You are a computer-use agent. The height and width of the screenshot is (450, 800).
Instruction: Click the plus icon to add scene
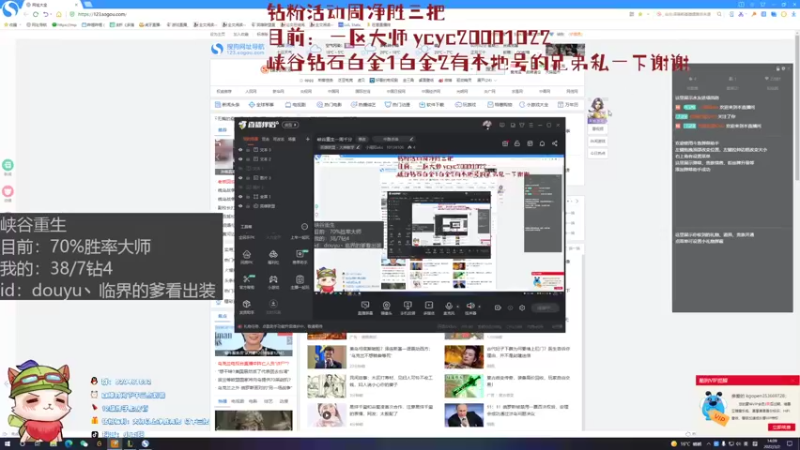pyautogui.click(x=308, y=139)
